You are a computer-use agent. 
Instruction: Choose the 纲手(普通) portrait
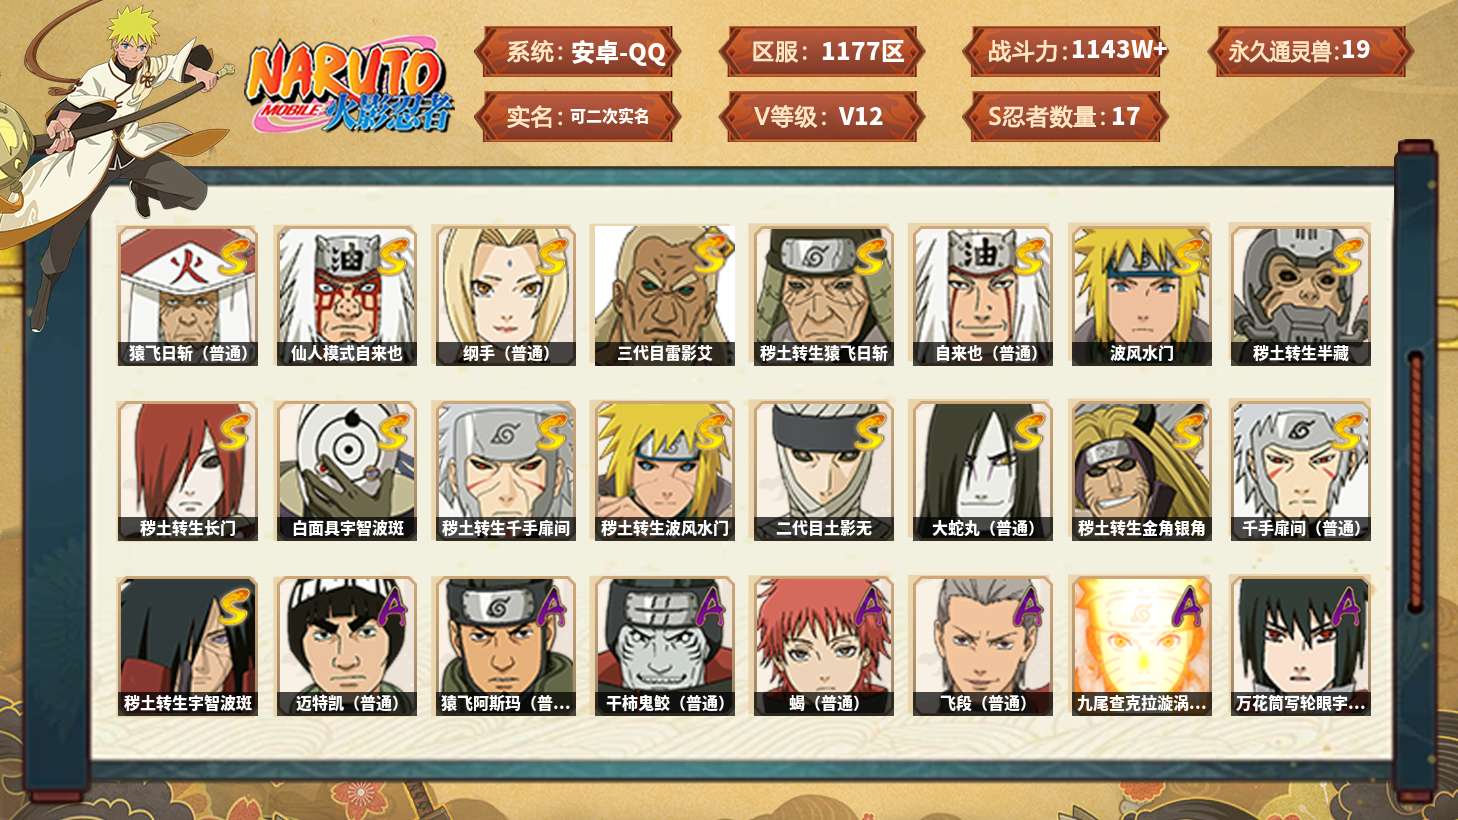505,295
